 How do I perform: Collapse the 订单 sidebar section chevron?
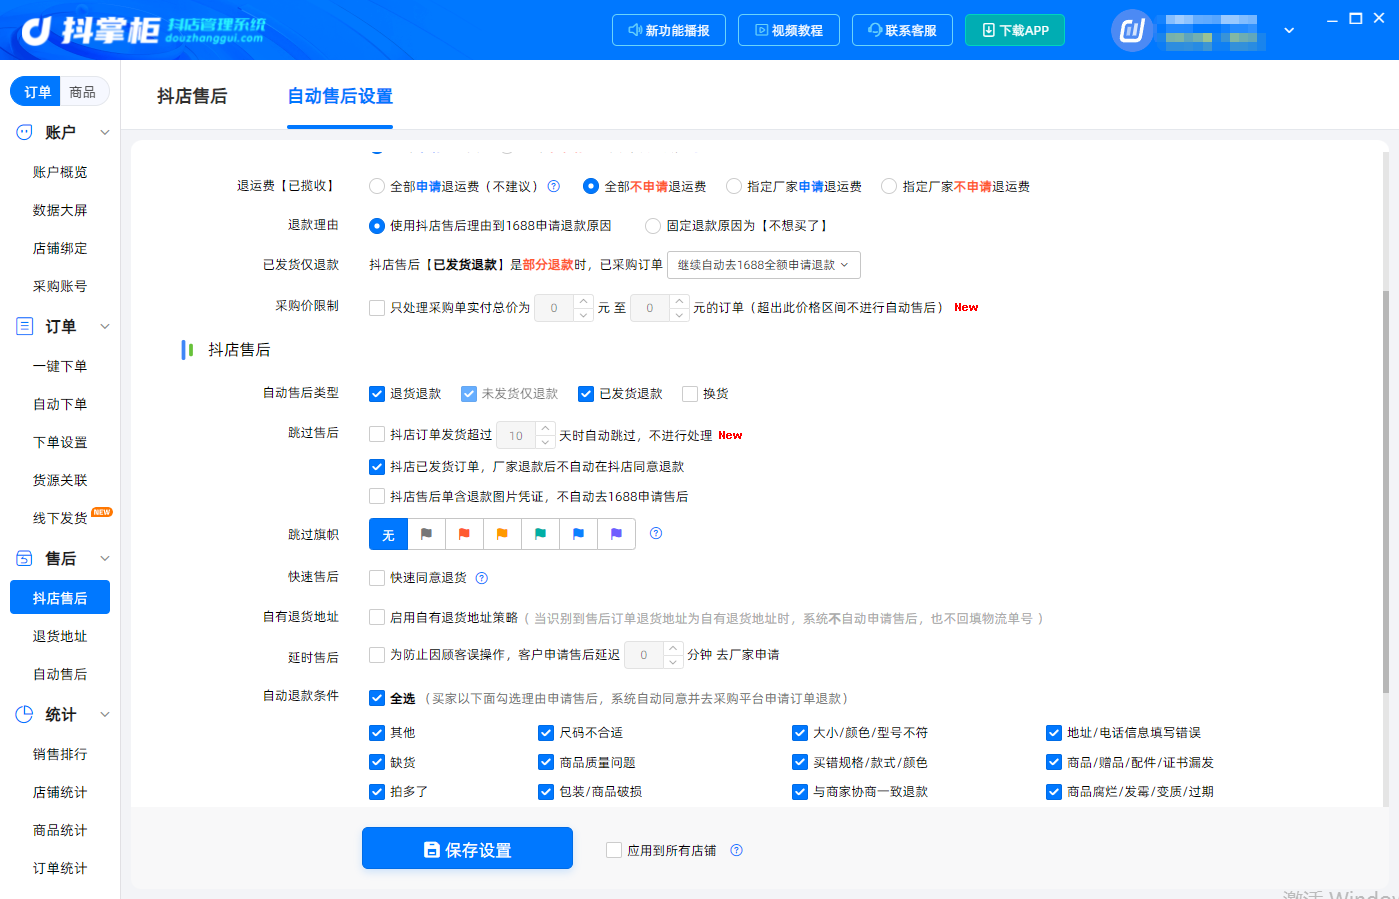[105, 326]
